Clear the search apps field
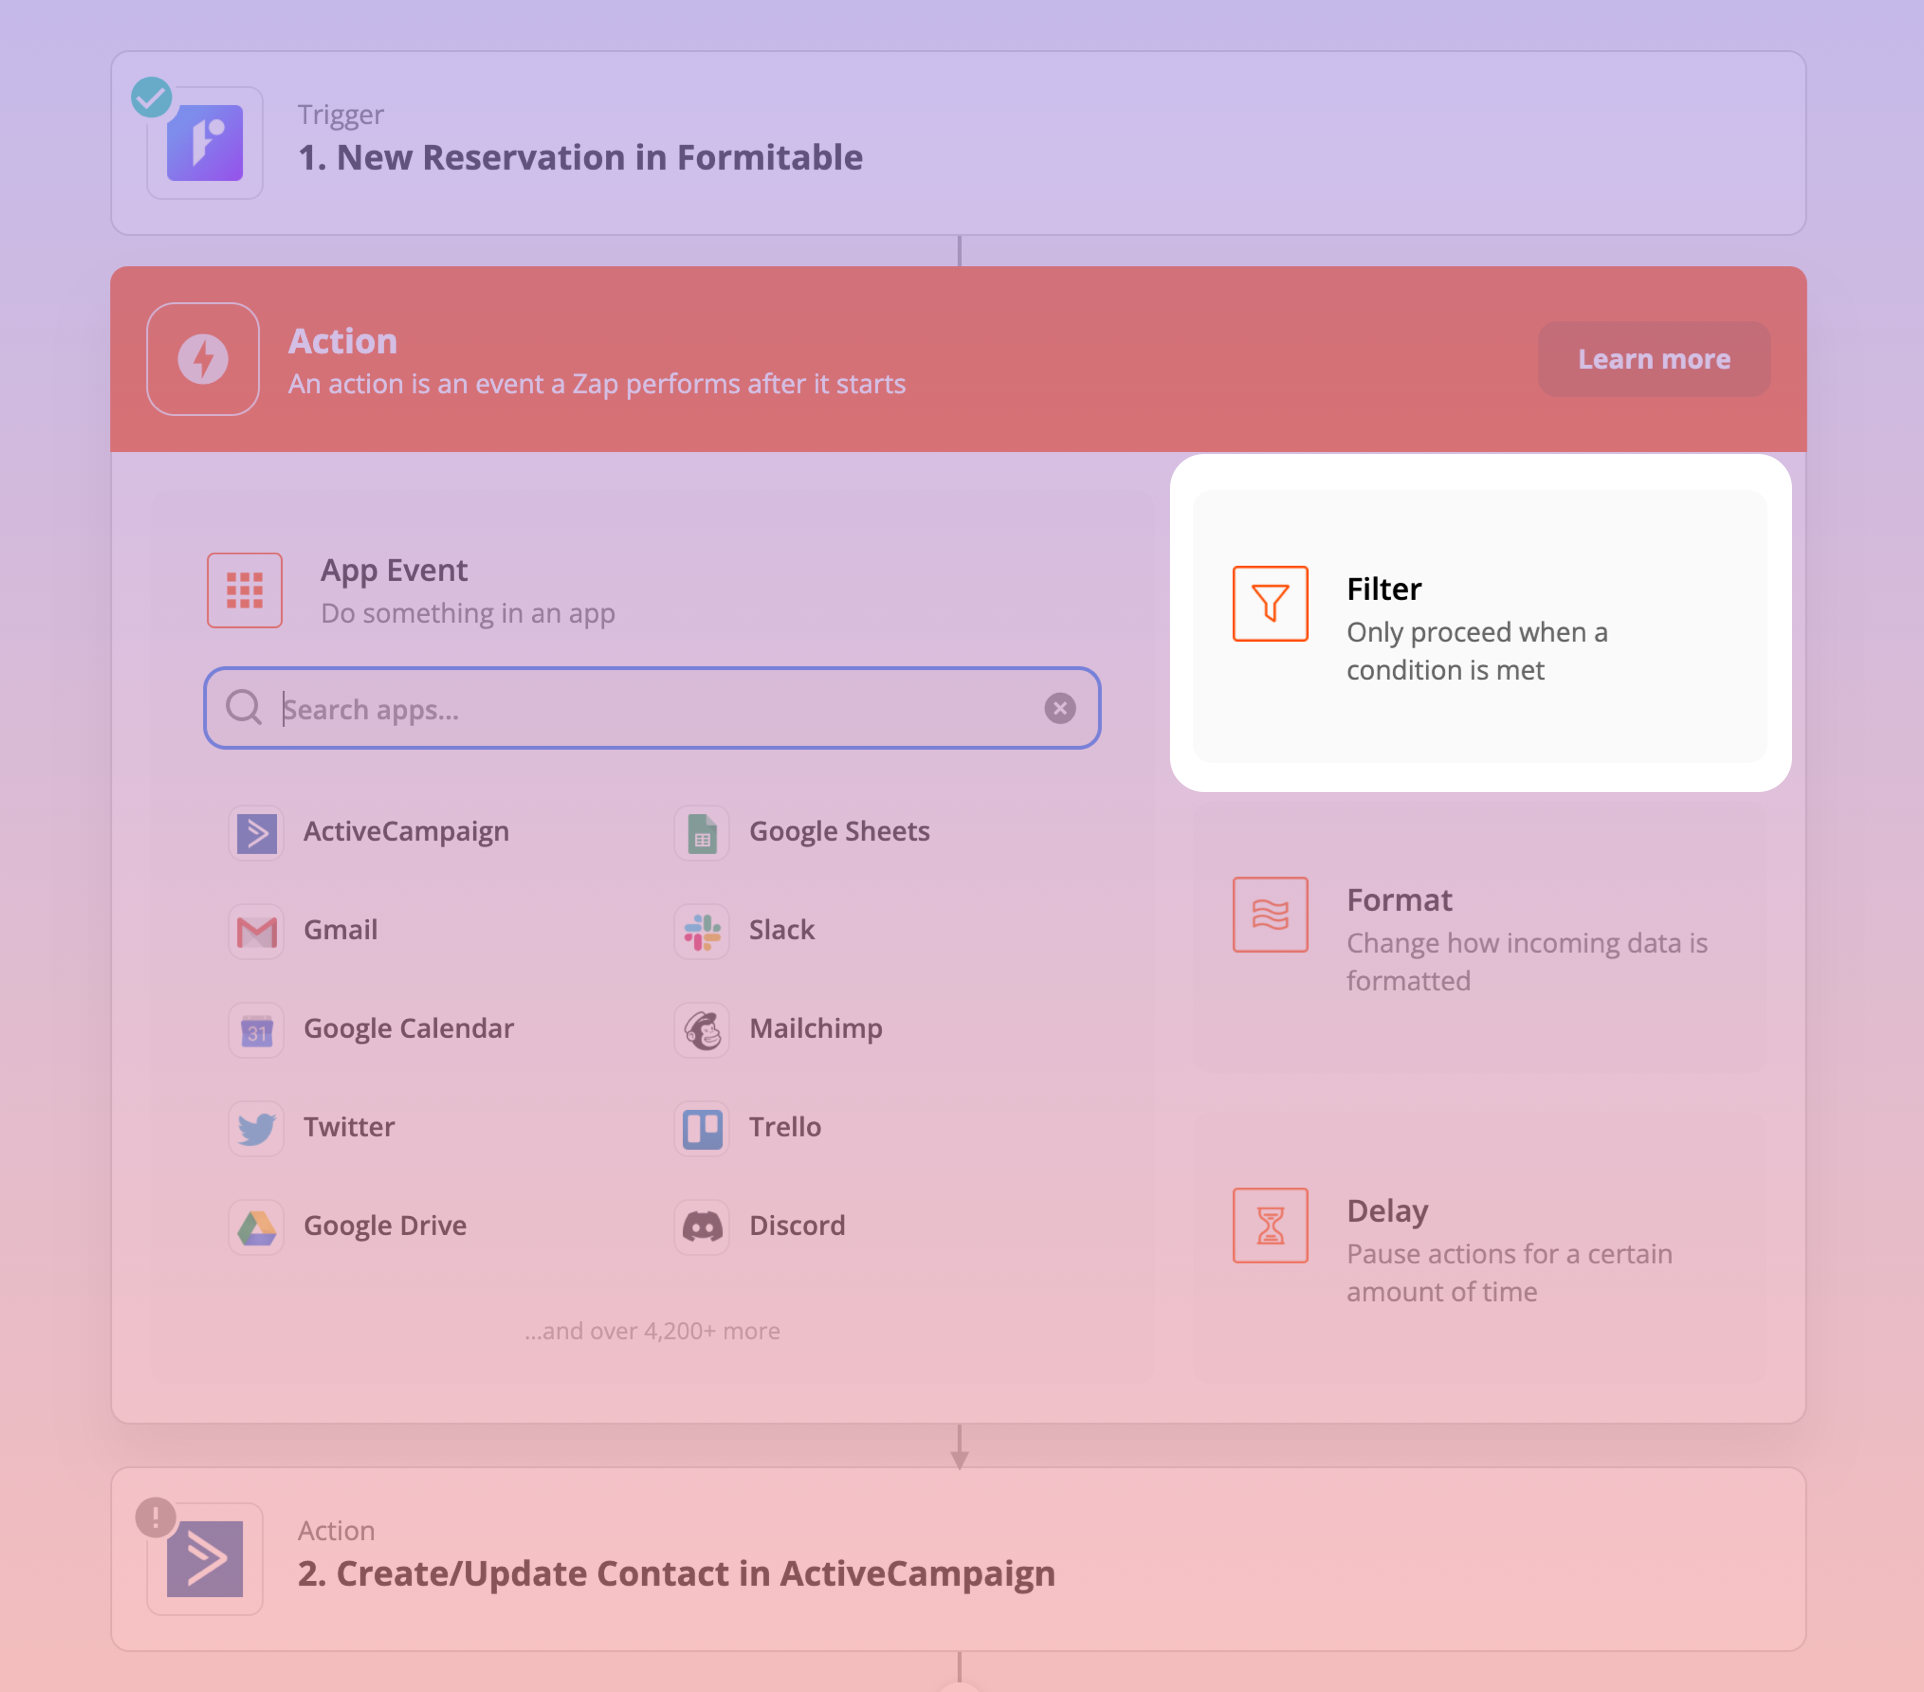 point(1060,708)
